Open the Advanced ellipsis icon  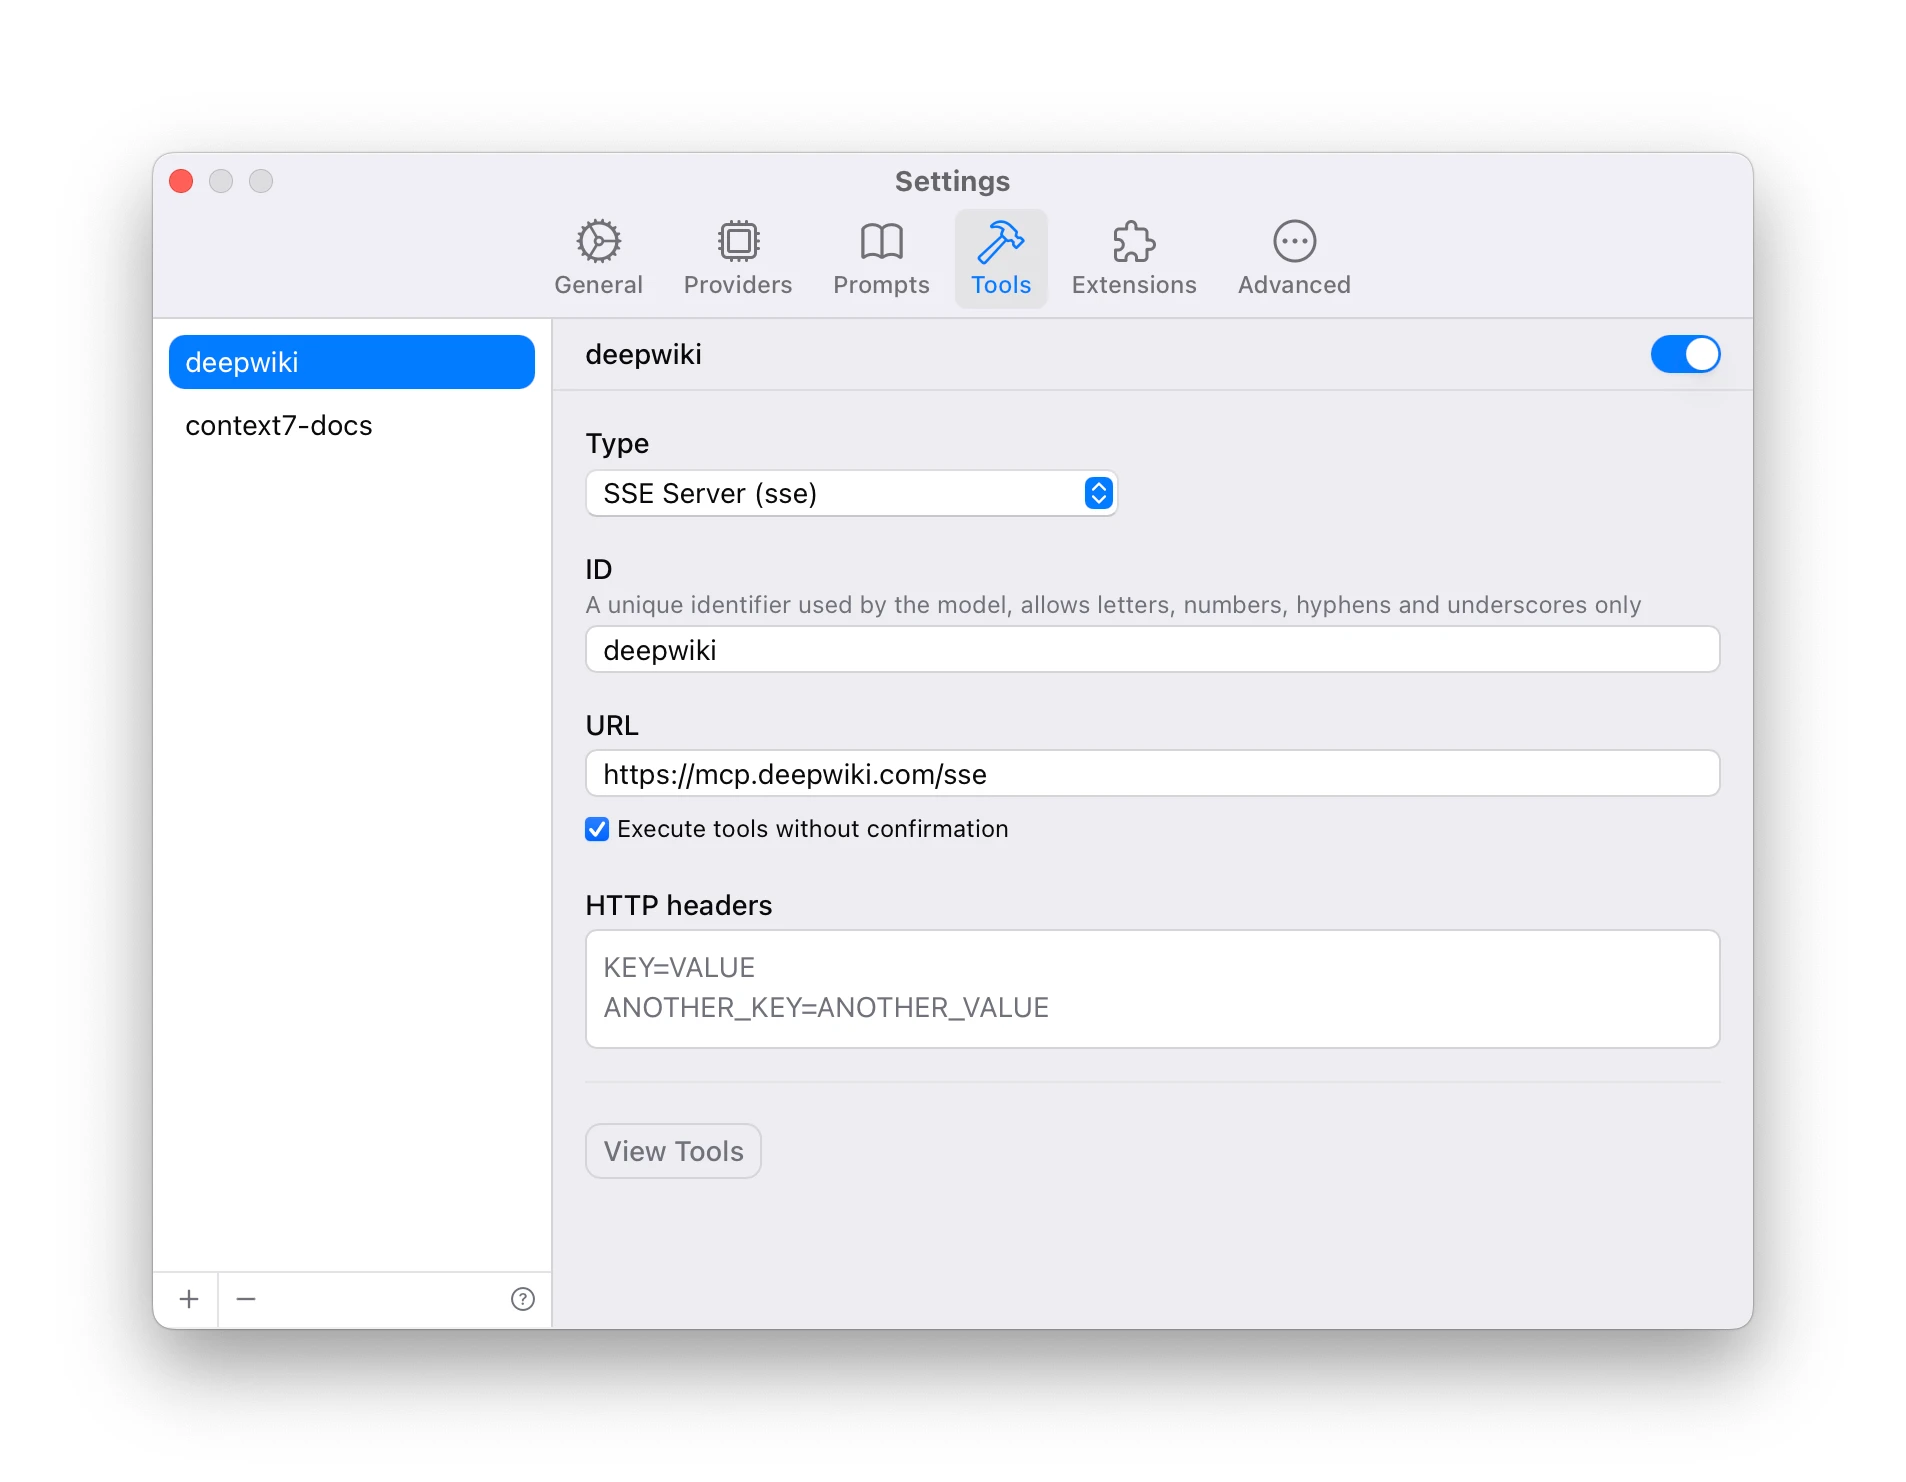1294,241
